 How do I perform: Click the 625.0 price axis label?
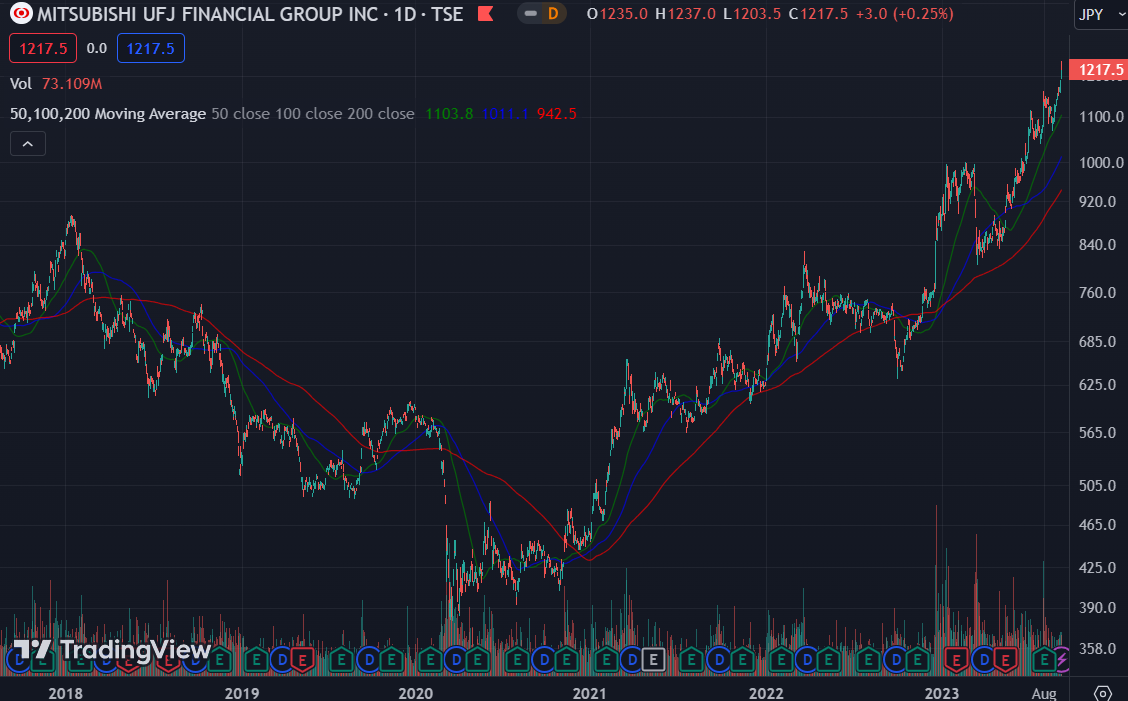pyautogui.click(x=1097, y=385)
